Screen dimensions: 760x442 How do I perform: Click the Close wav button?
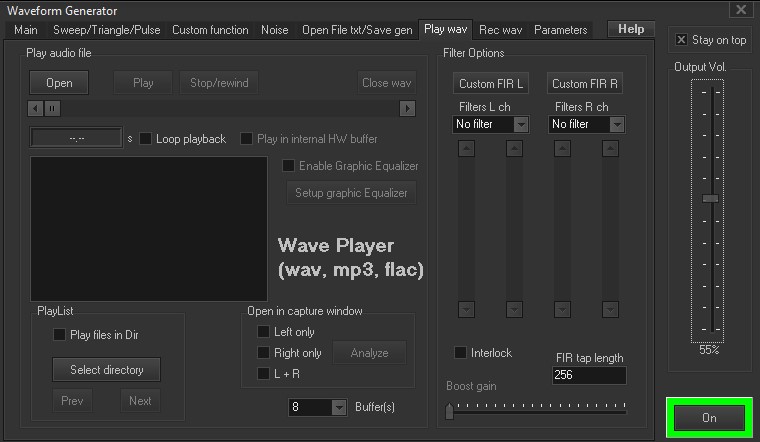click(386, 83)
